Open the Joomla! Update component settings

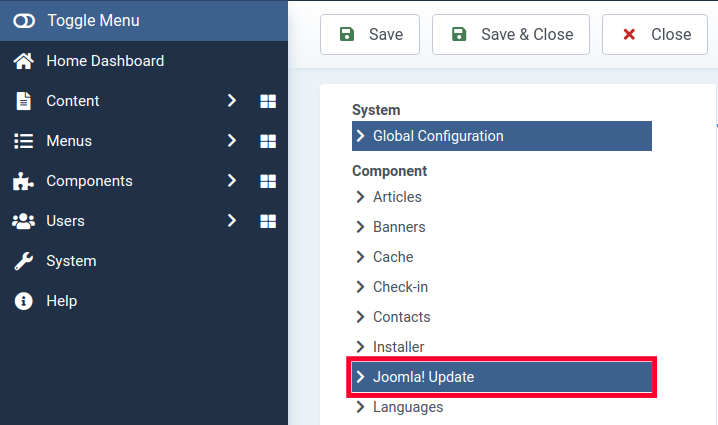[x=423, y=377]
